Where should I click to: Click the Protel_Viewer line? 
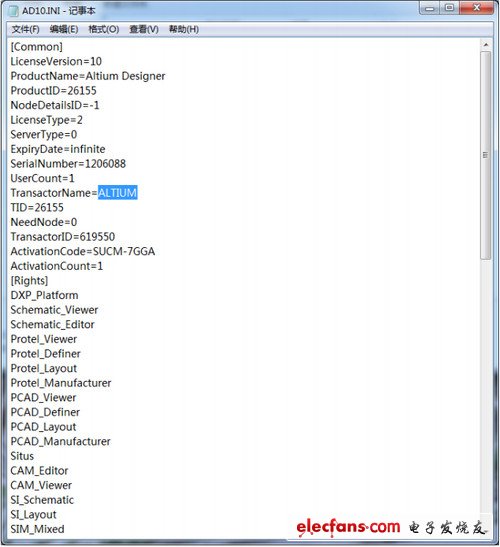coord(44,339)
